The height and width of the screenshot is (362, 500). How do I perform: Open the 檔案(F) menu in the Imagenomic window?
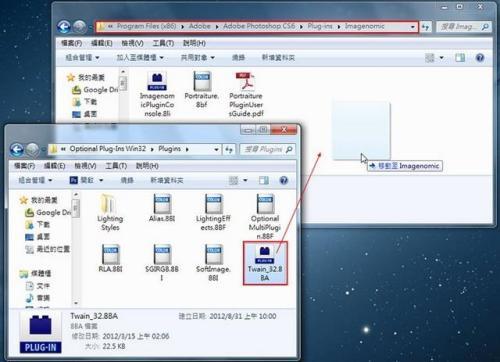pos(72,43)
